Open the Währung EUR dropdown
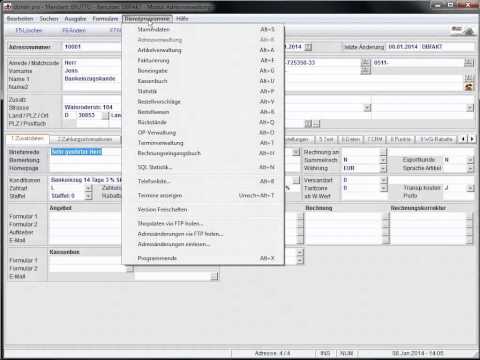This screenshot has width=480, height=360. pyautogui.click(x=383, y=168)
